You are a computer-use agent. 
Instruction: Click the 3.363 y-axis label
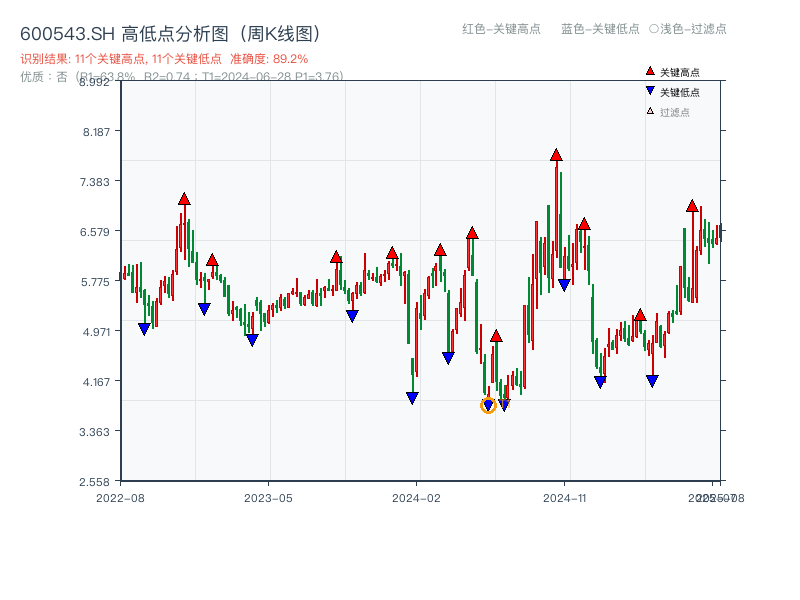(95, 432)
